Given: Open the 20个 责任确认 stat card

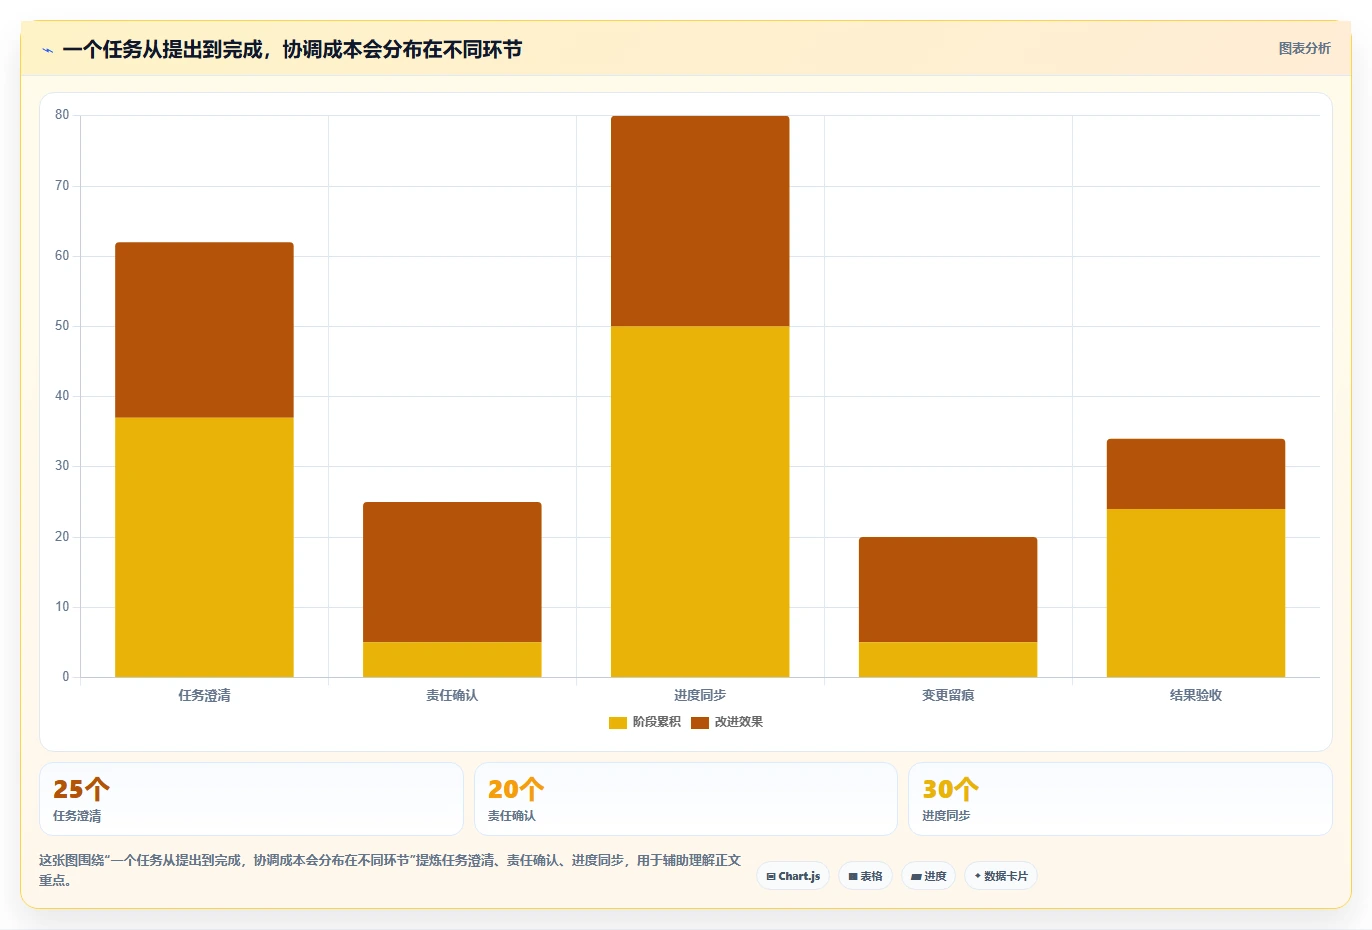Looking at the screenshot, I should [685, 799].
